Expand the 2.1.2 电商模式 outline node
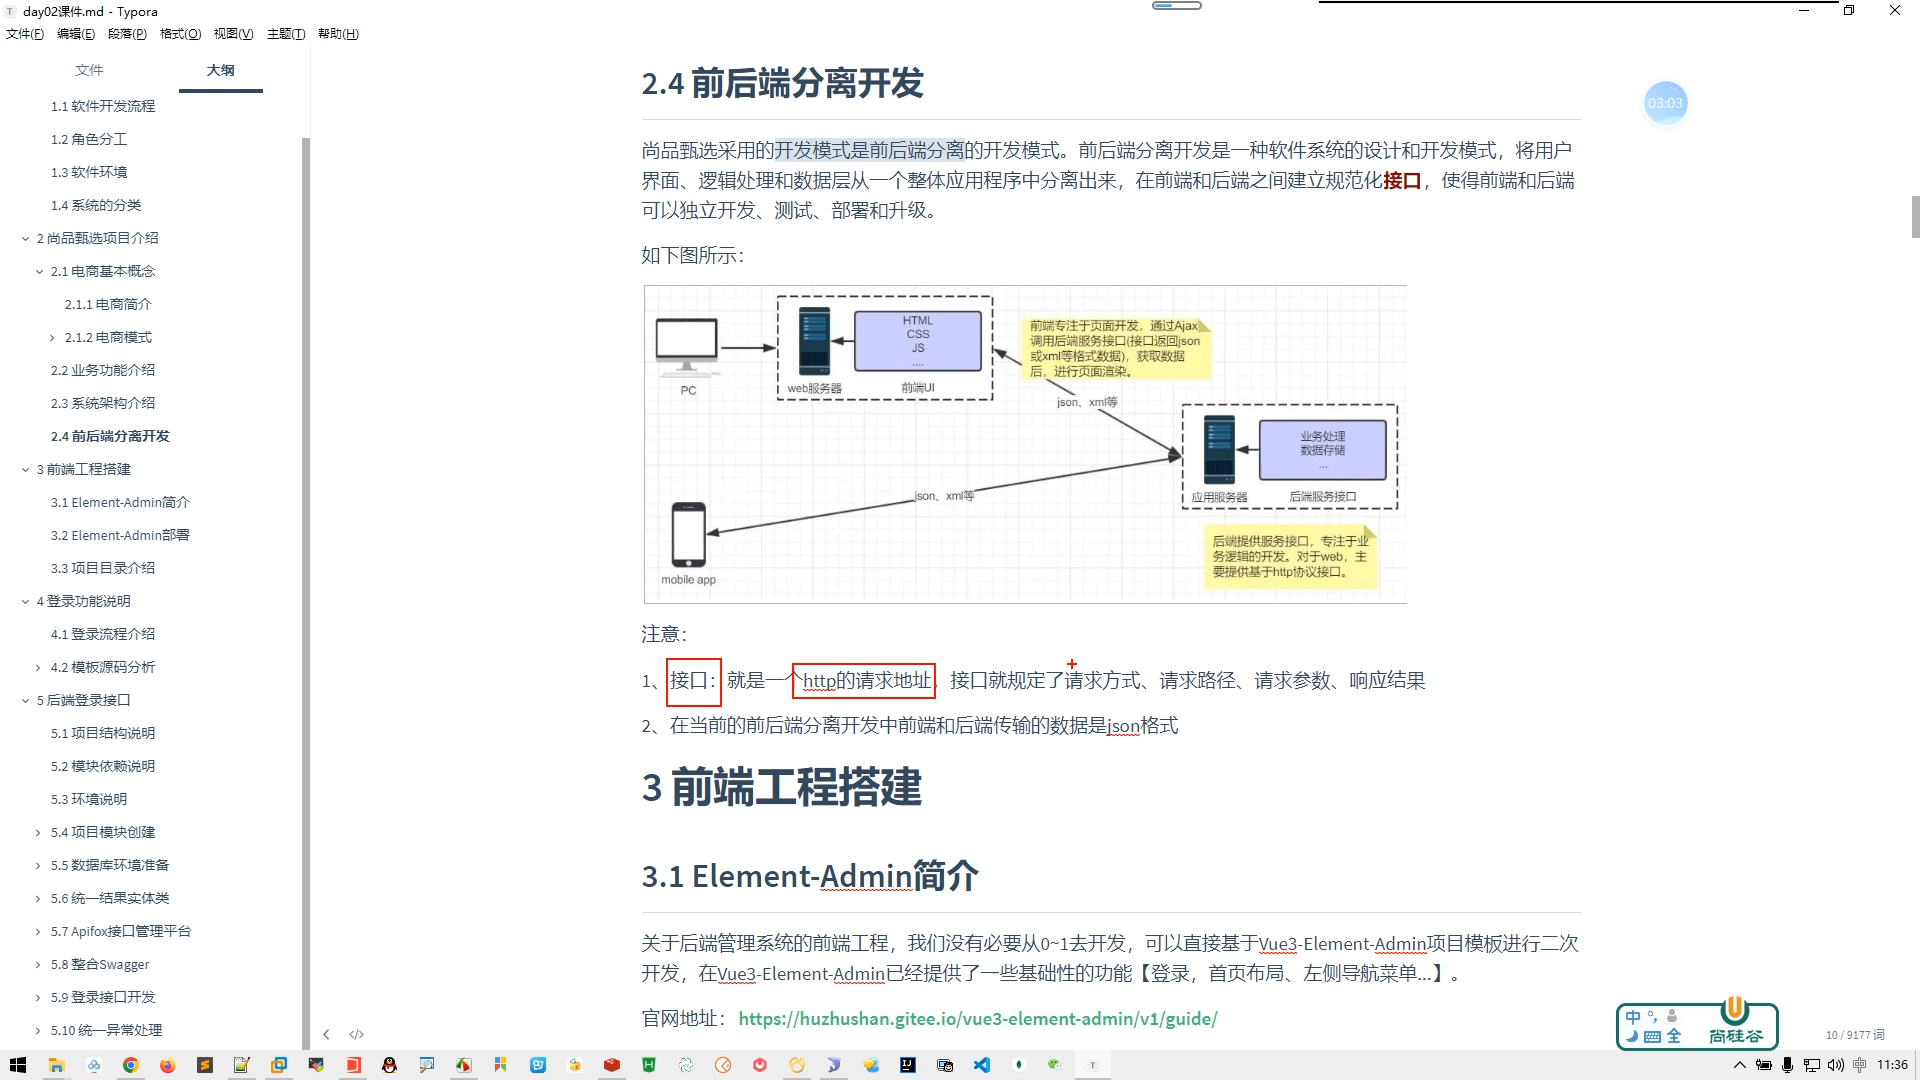The image size is (1920, 1080). point(53,337)
